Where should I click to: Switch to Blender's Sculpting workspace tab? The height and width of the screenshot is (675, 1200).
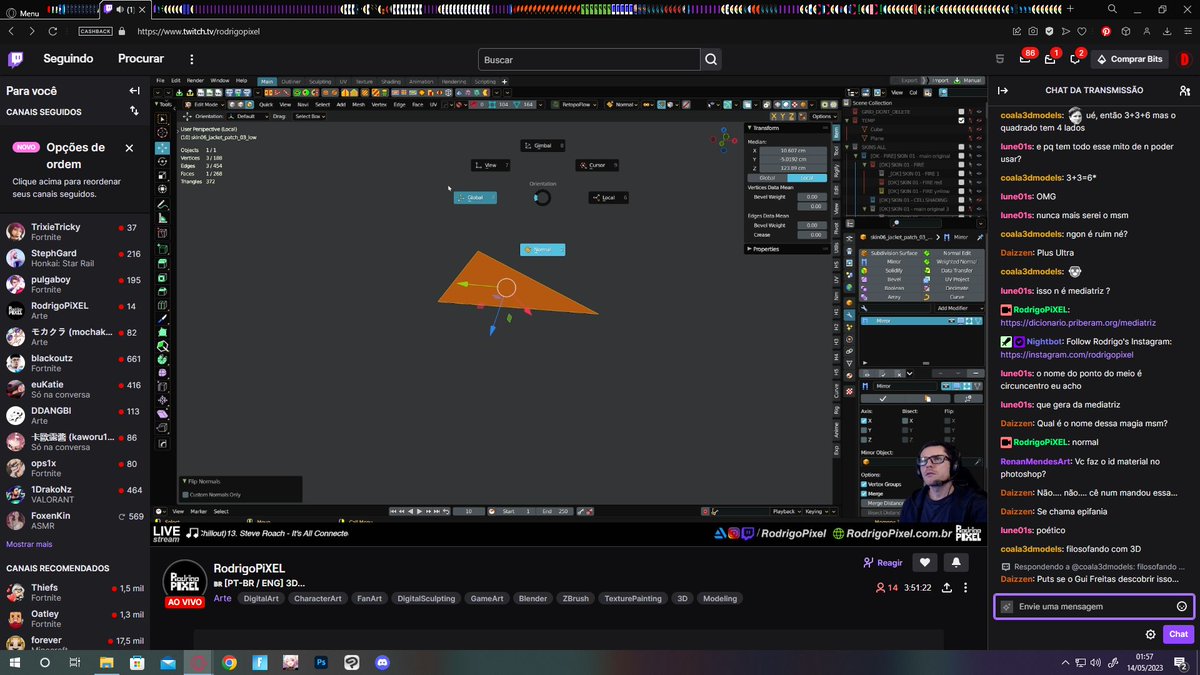319,81
